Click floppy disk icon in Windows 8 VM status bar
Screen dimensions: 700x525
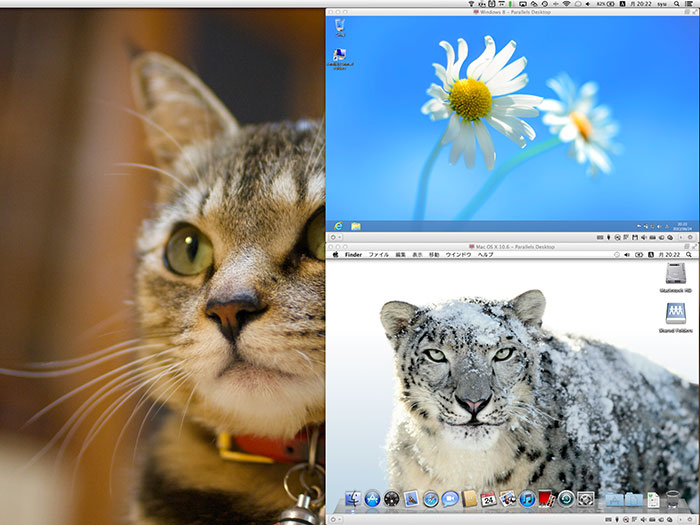635,238
